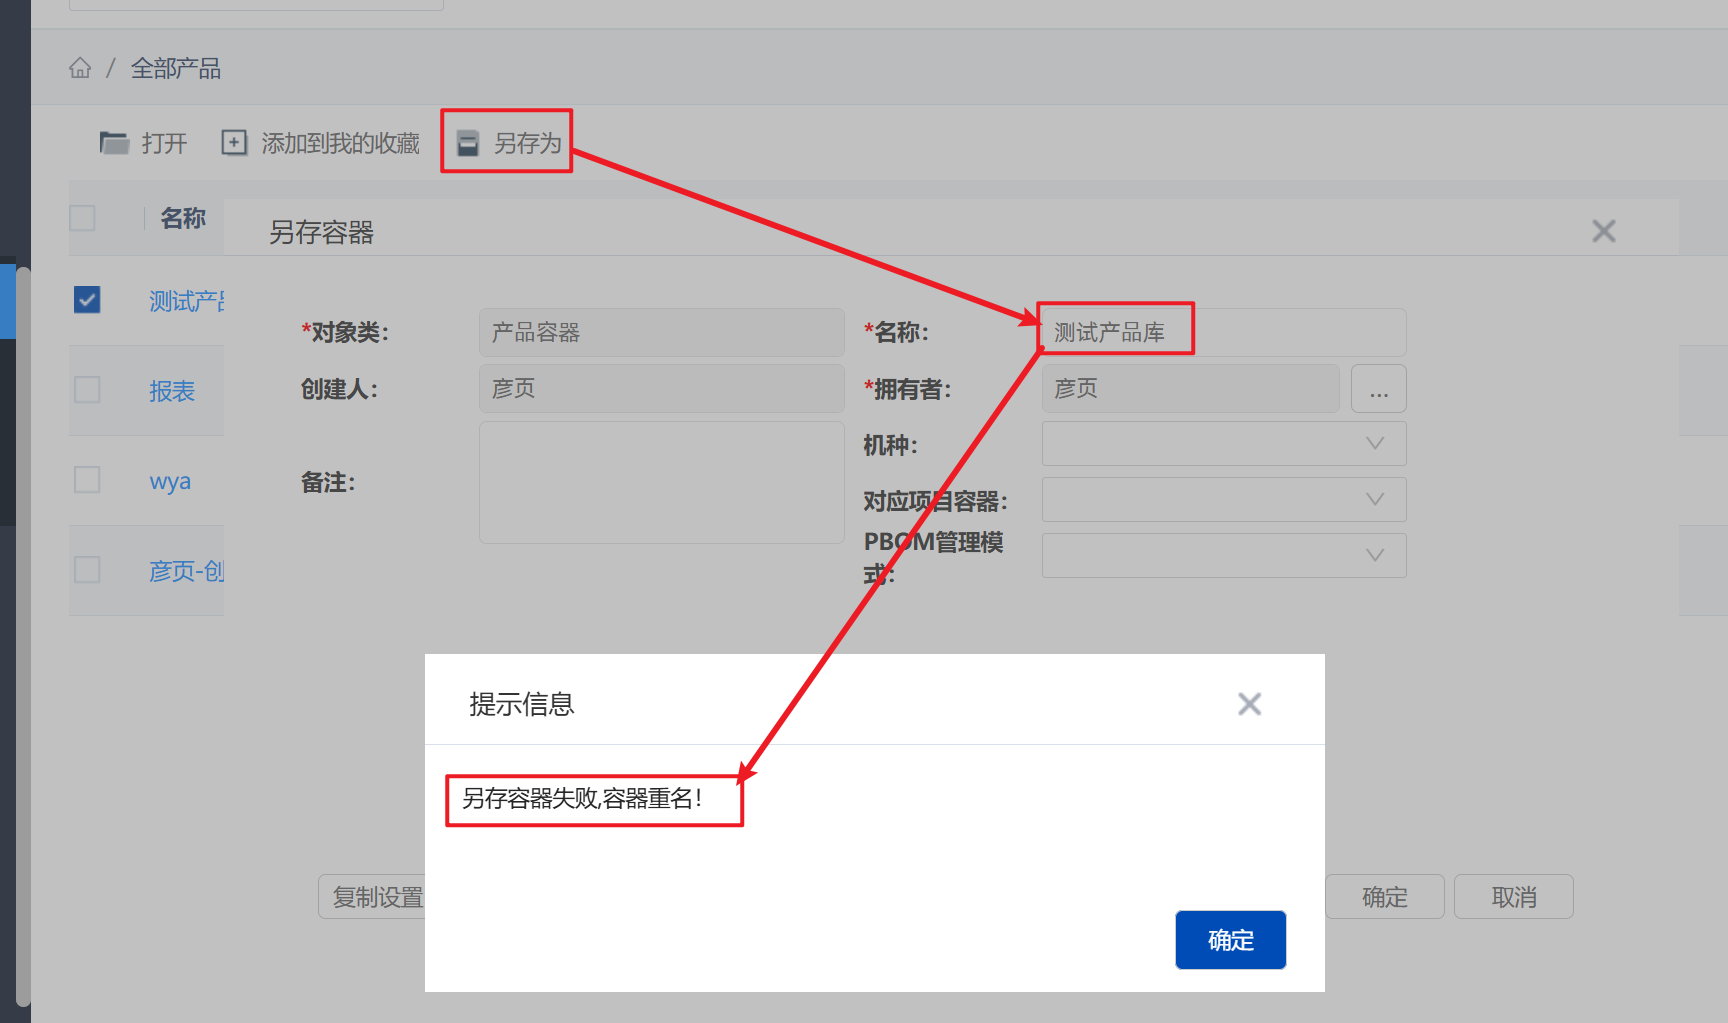Close the 提示信息 popup with X
1728x1023 pixels.
1249,704
